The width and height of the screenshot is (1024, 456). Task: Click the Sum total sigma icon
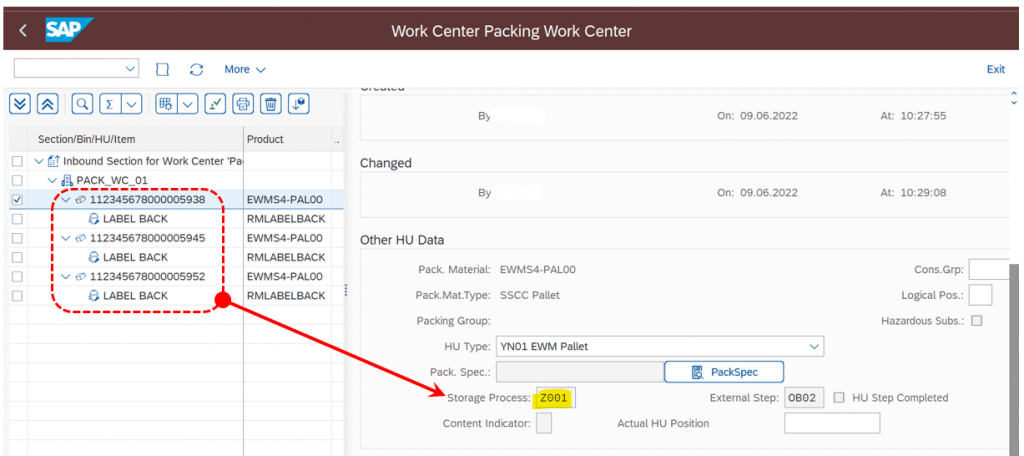110,104
